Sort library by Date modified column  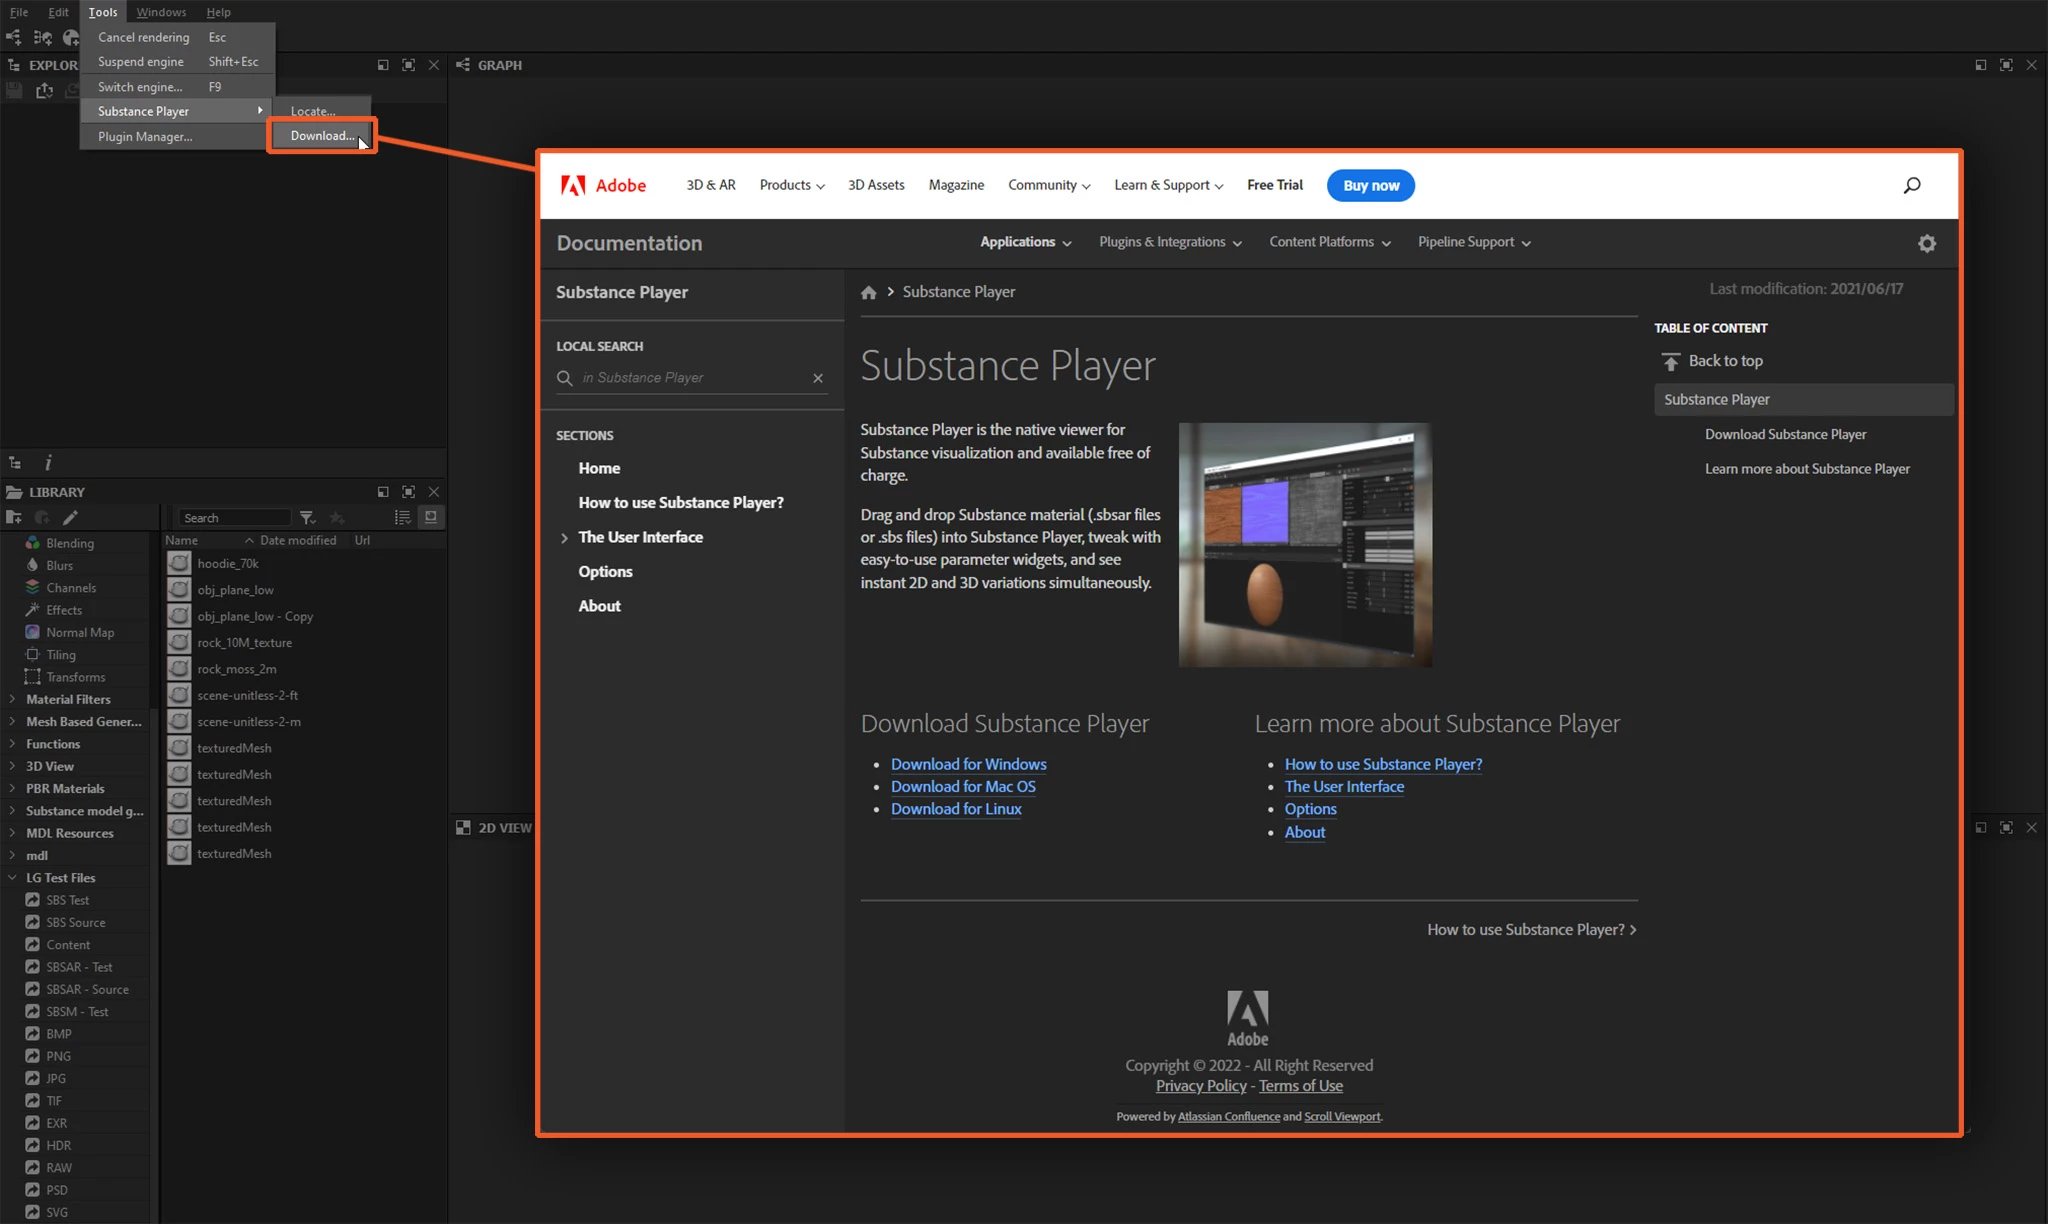click(x=297, y=540)
